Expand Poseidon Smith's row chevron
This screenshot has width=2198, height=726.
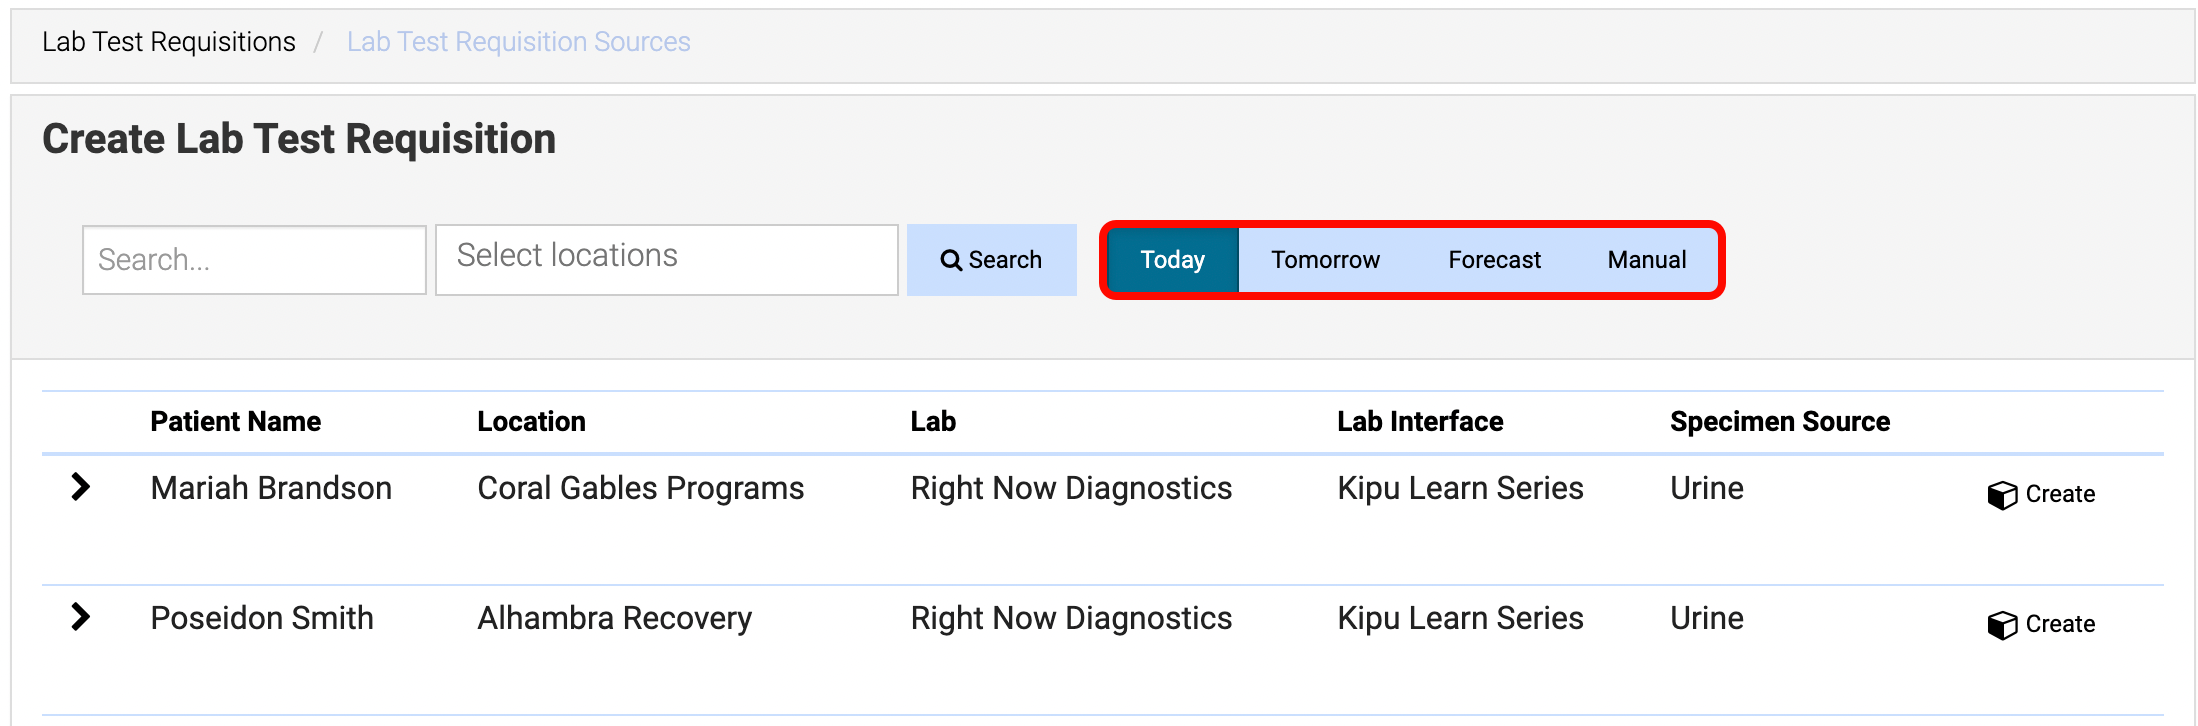81,617
